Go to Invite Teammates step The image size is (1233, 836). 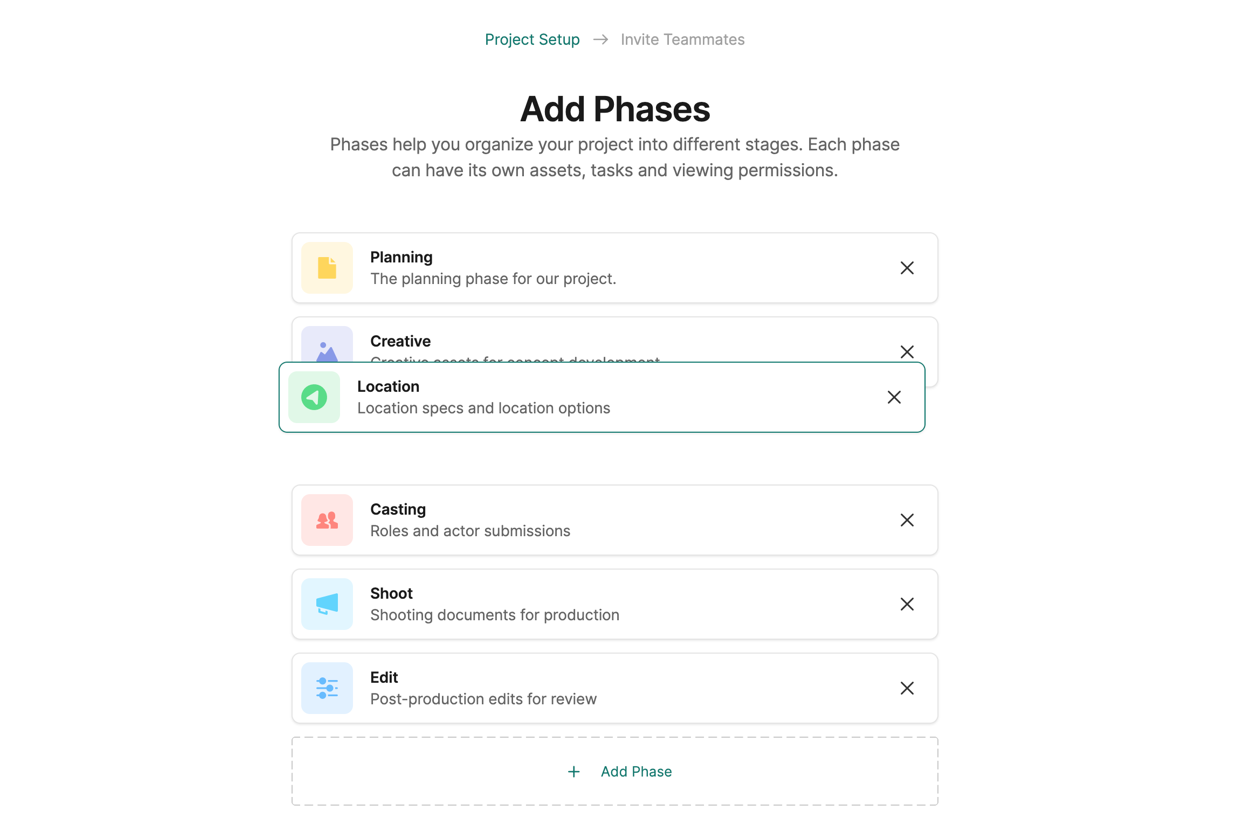pos(682,40)
